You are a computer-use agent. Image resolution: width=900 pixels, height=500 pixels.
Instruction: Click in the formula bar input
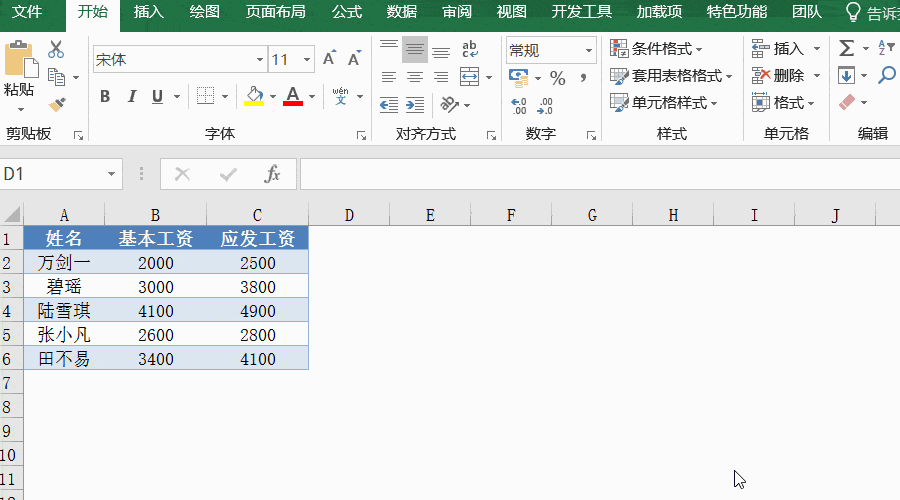coord(600,174)
